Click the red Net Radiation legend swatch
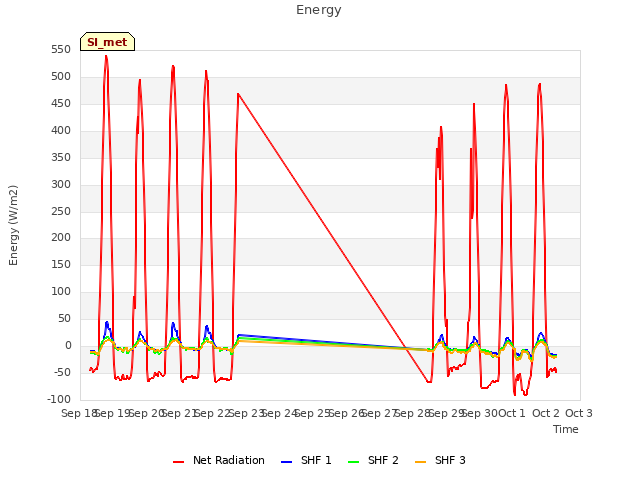Screen dimensions: 640x480 pos(178,462)
